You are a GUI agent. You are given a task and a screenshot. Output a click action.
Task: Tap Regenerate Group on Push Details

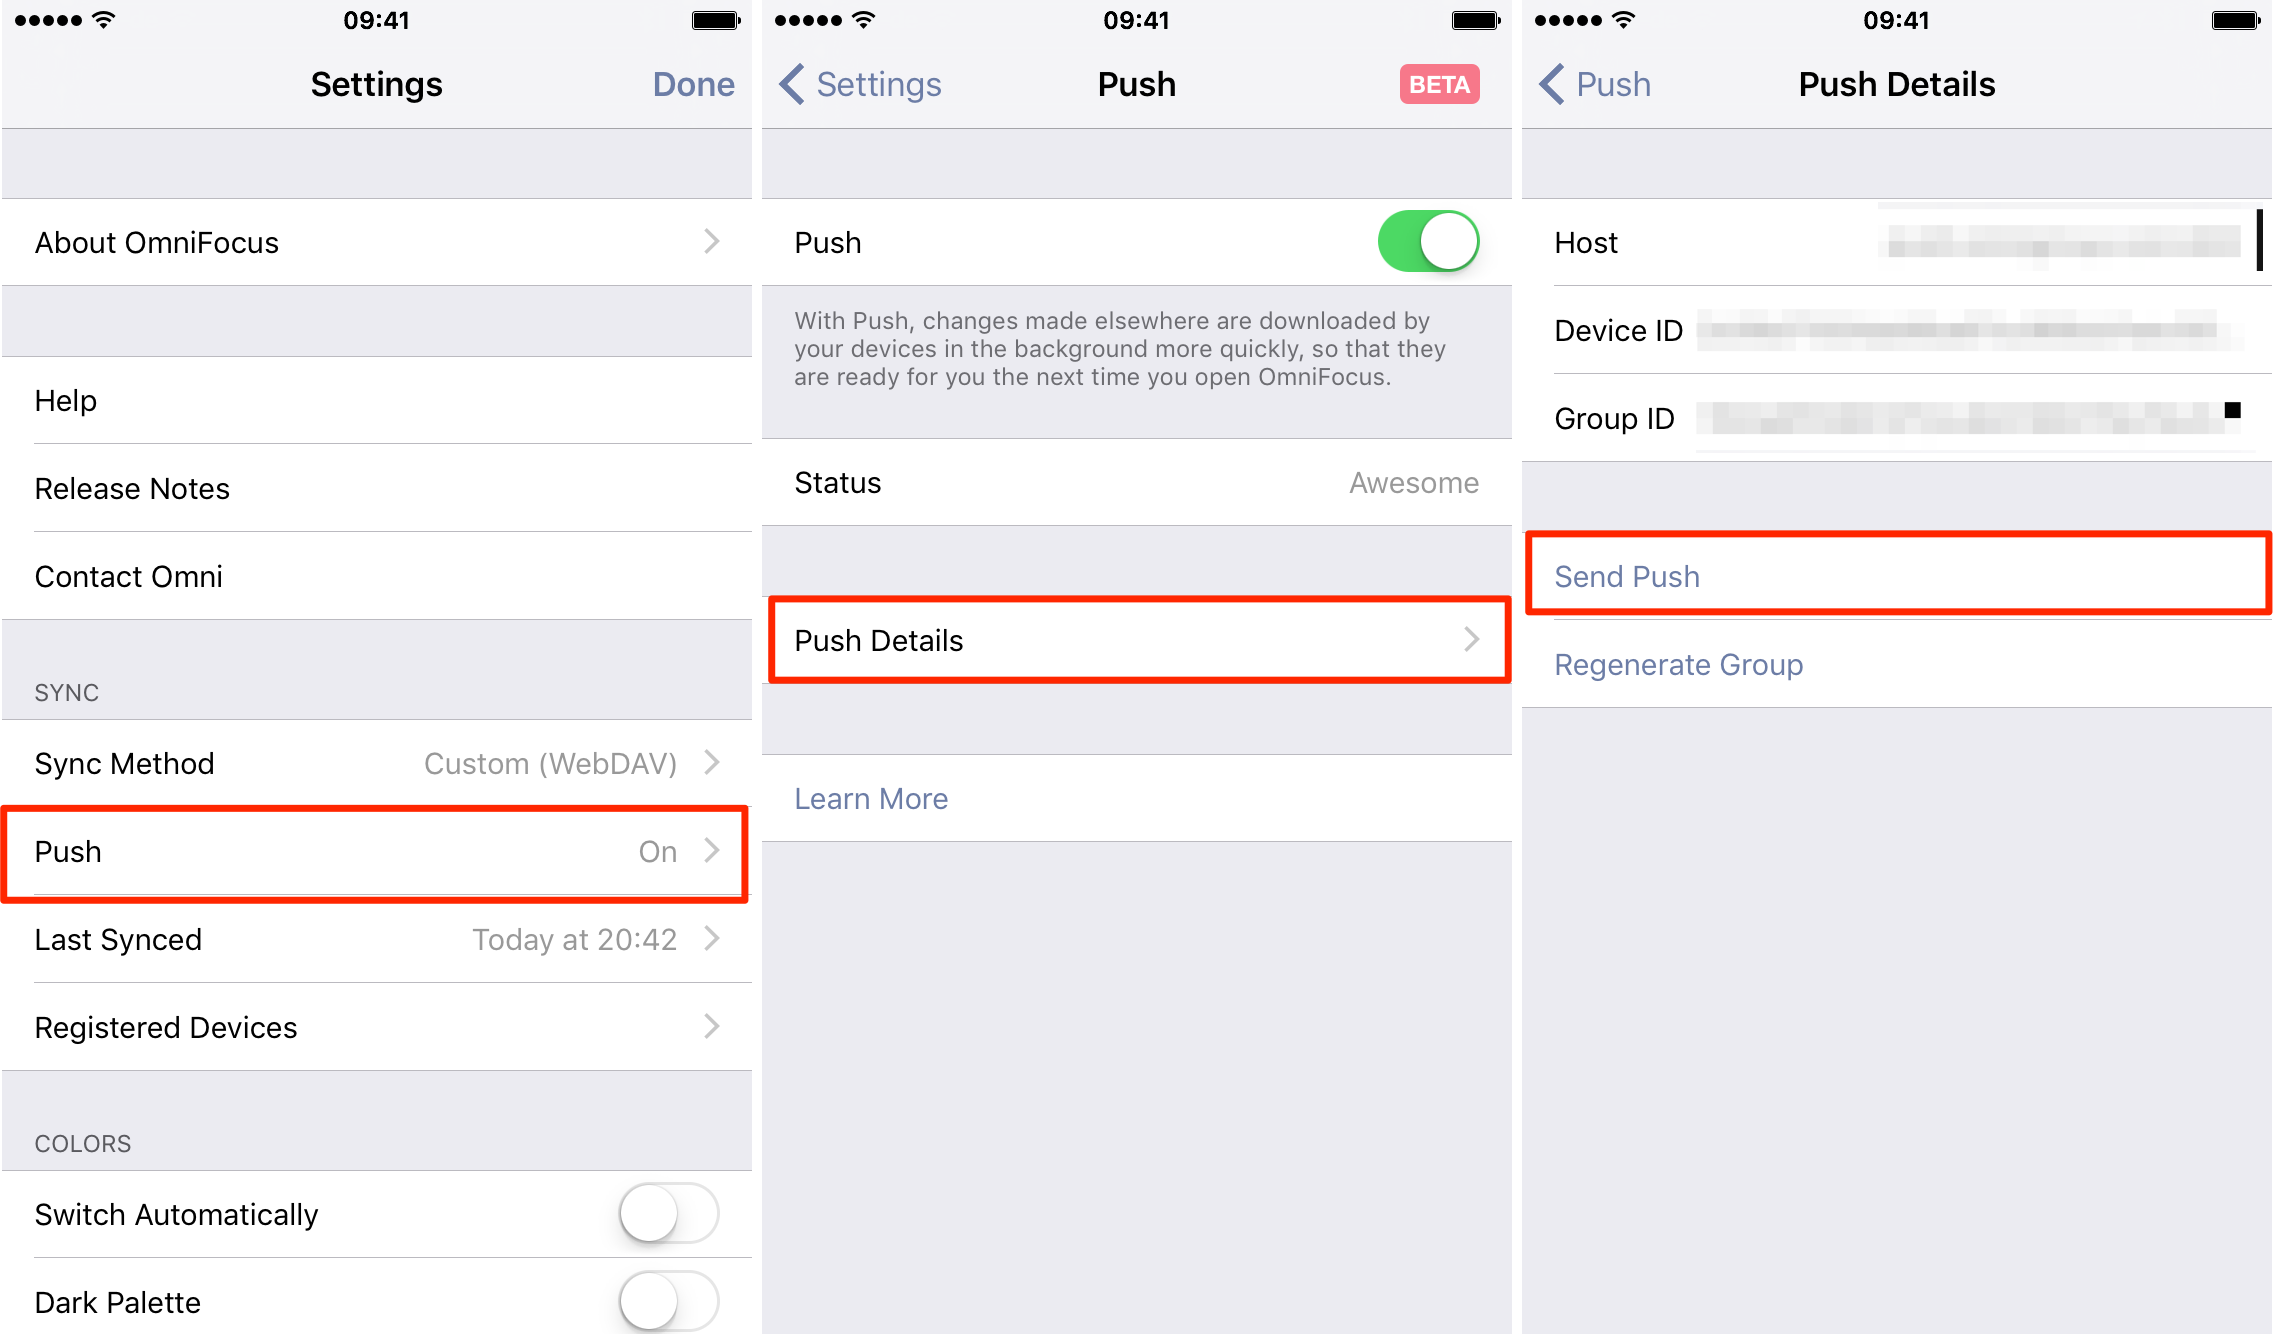[x=1678, y=664]
